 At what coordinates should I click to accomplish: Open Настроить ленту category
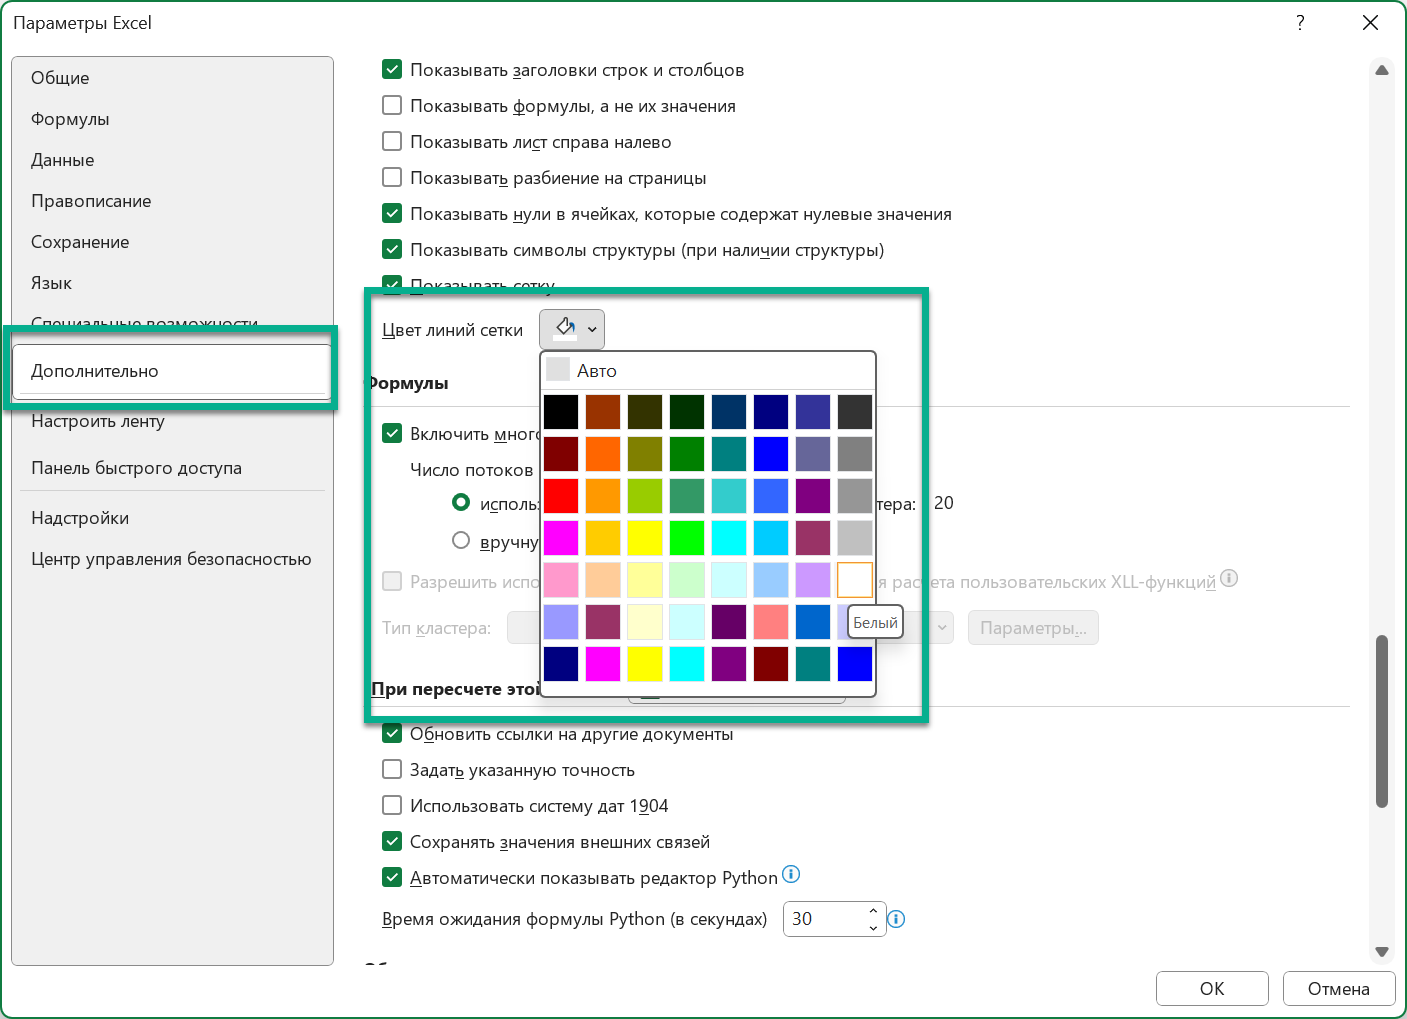click(x=172, y=421)
